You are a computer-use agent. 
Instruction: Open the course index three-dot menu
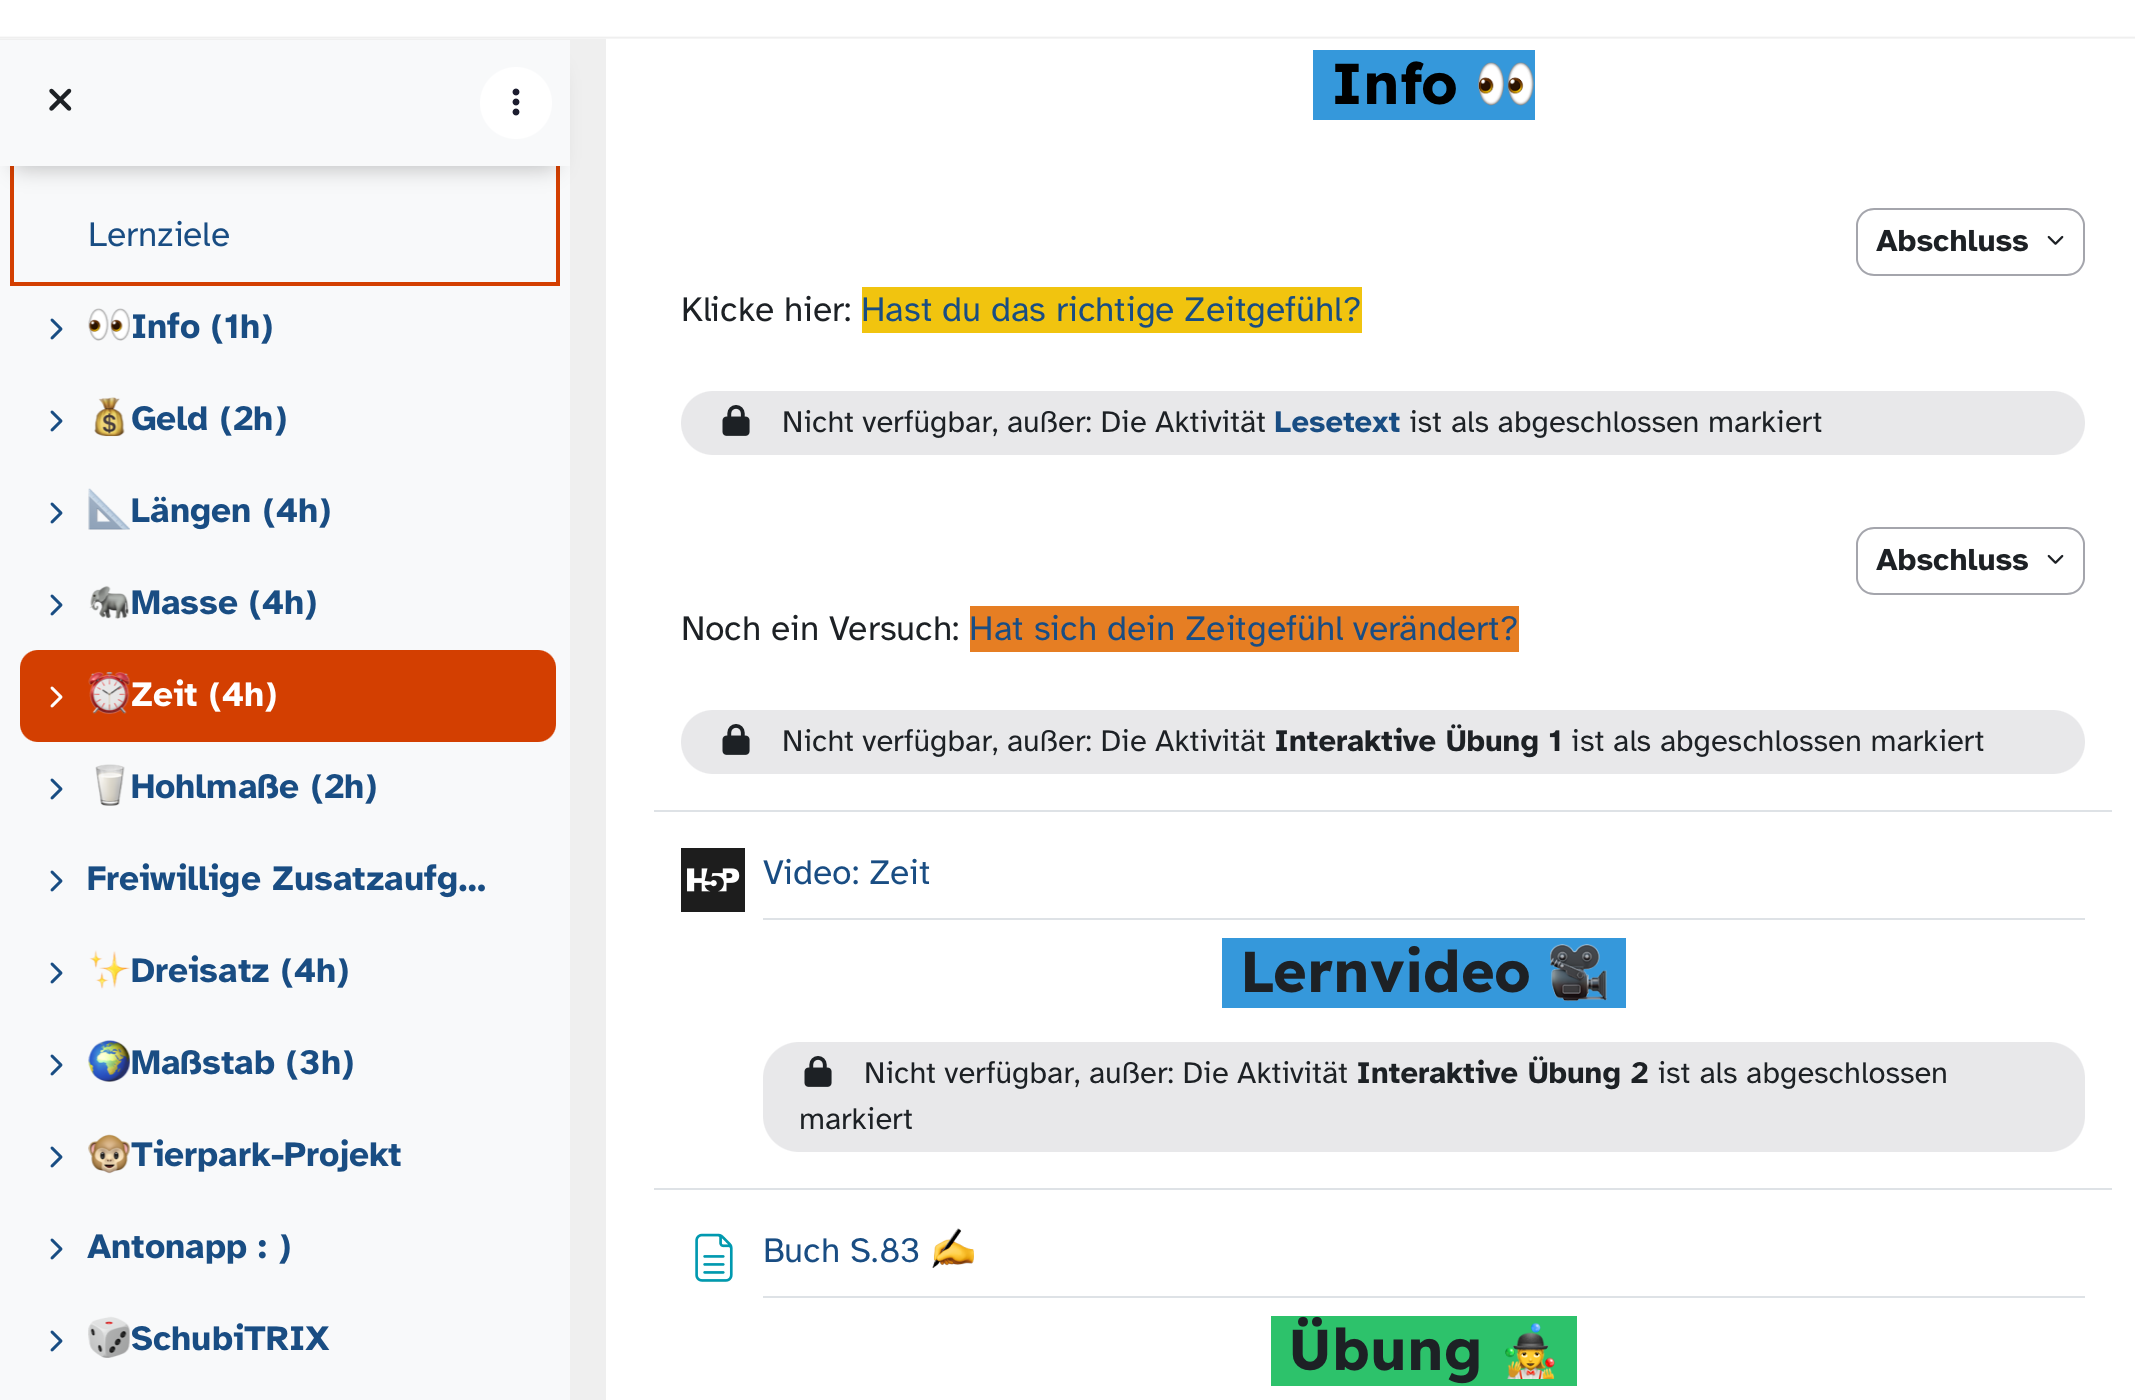click(x=516, y=102)
